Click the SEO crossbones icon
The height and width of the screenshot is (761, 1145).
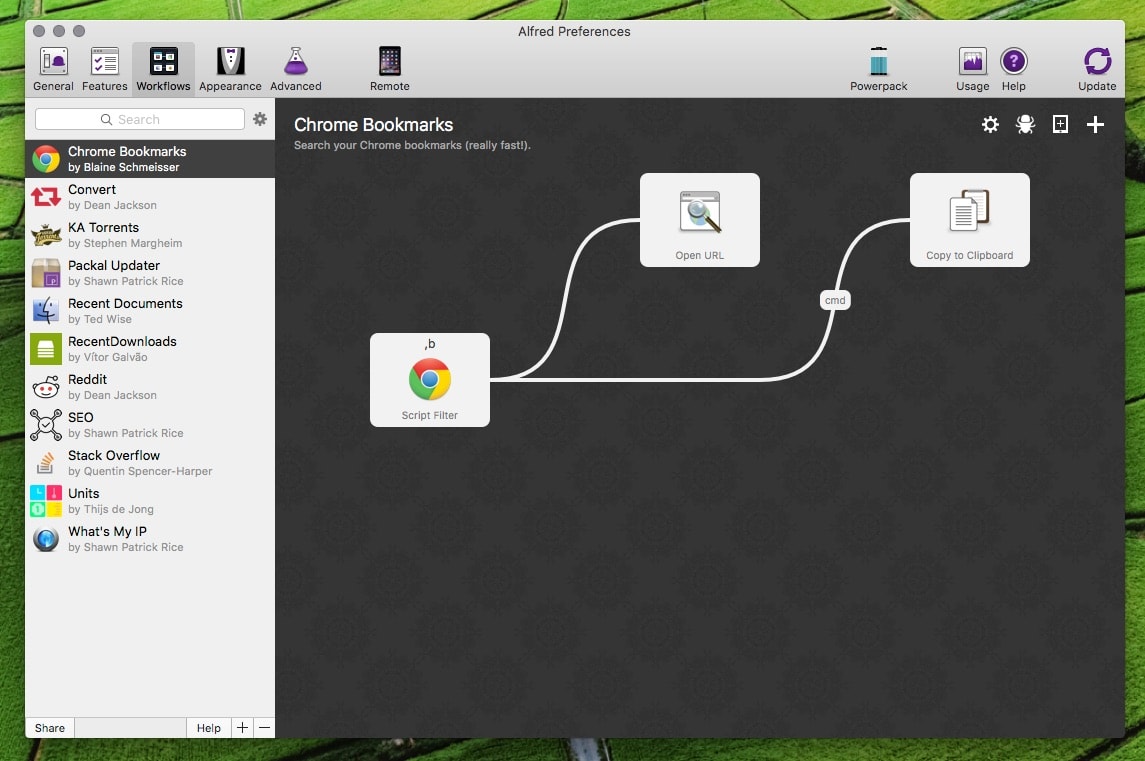click(x=46, y=424)
